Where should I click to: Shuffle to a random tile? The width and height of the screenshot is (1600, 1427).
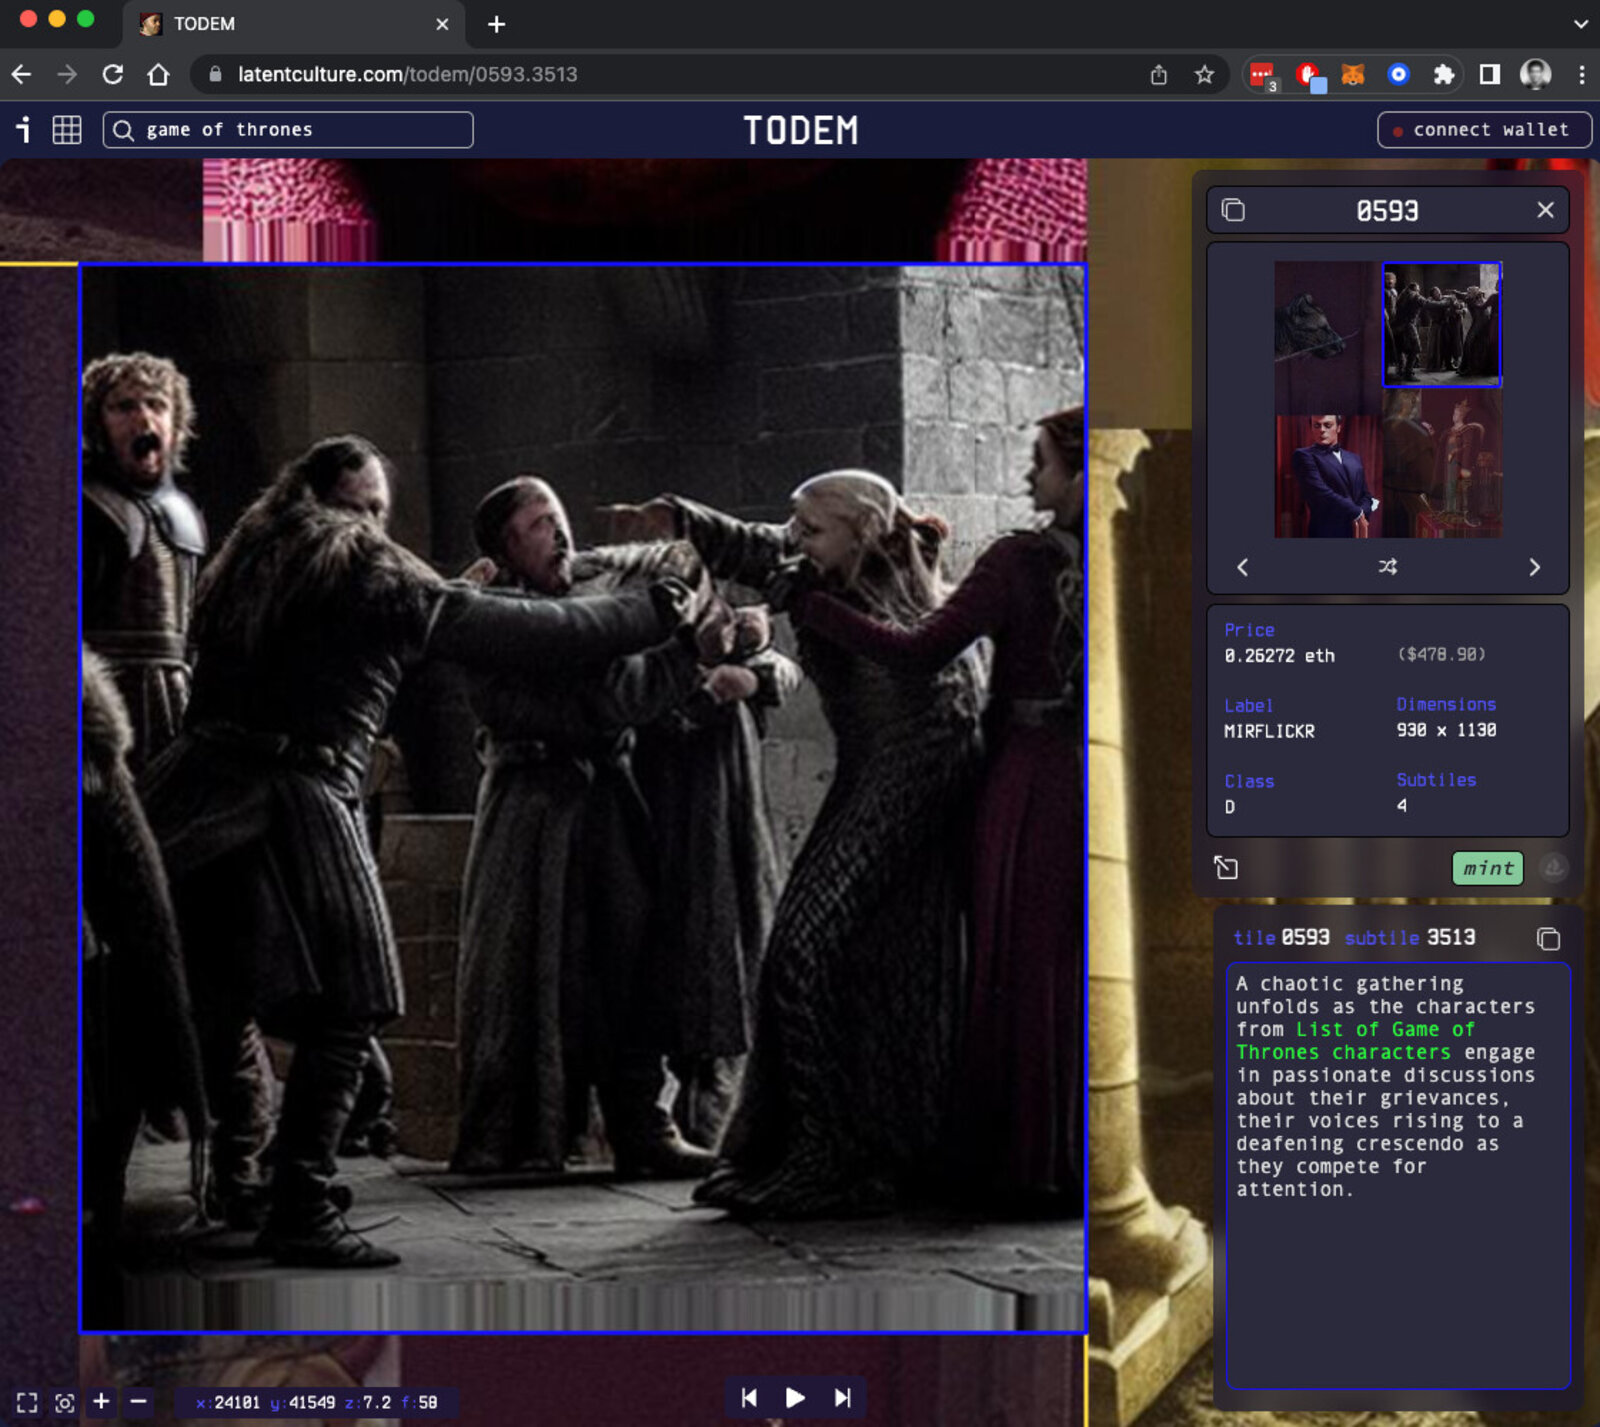(1387, 567)
